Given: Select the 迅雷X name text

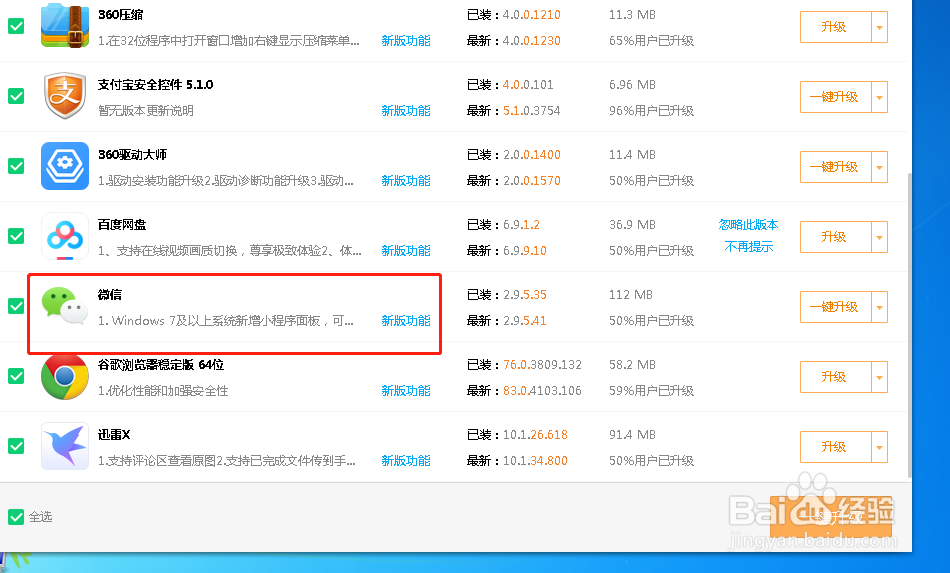Looking at the screenshot, I should click(114, 435).
